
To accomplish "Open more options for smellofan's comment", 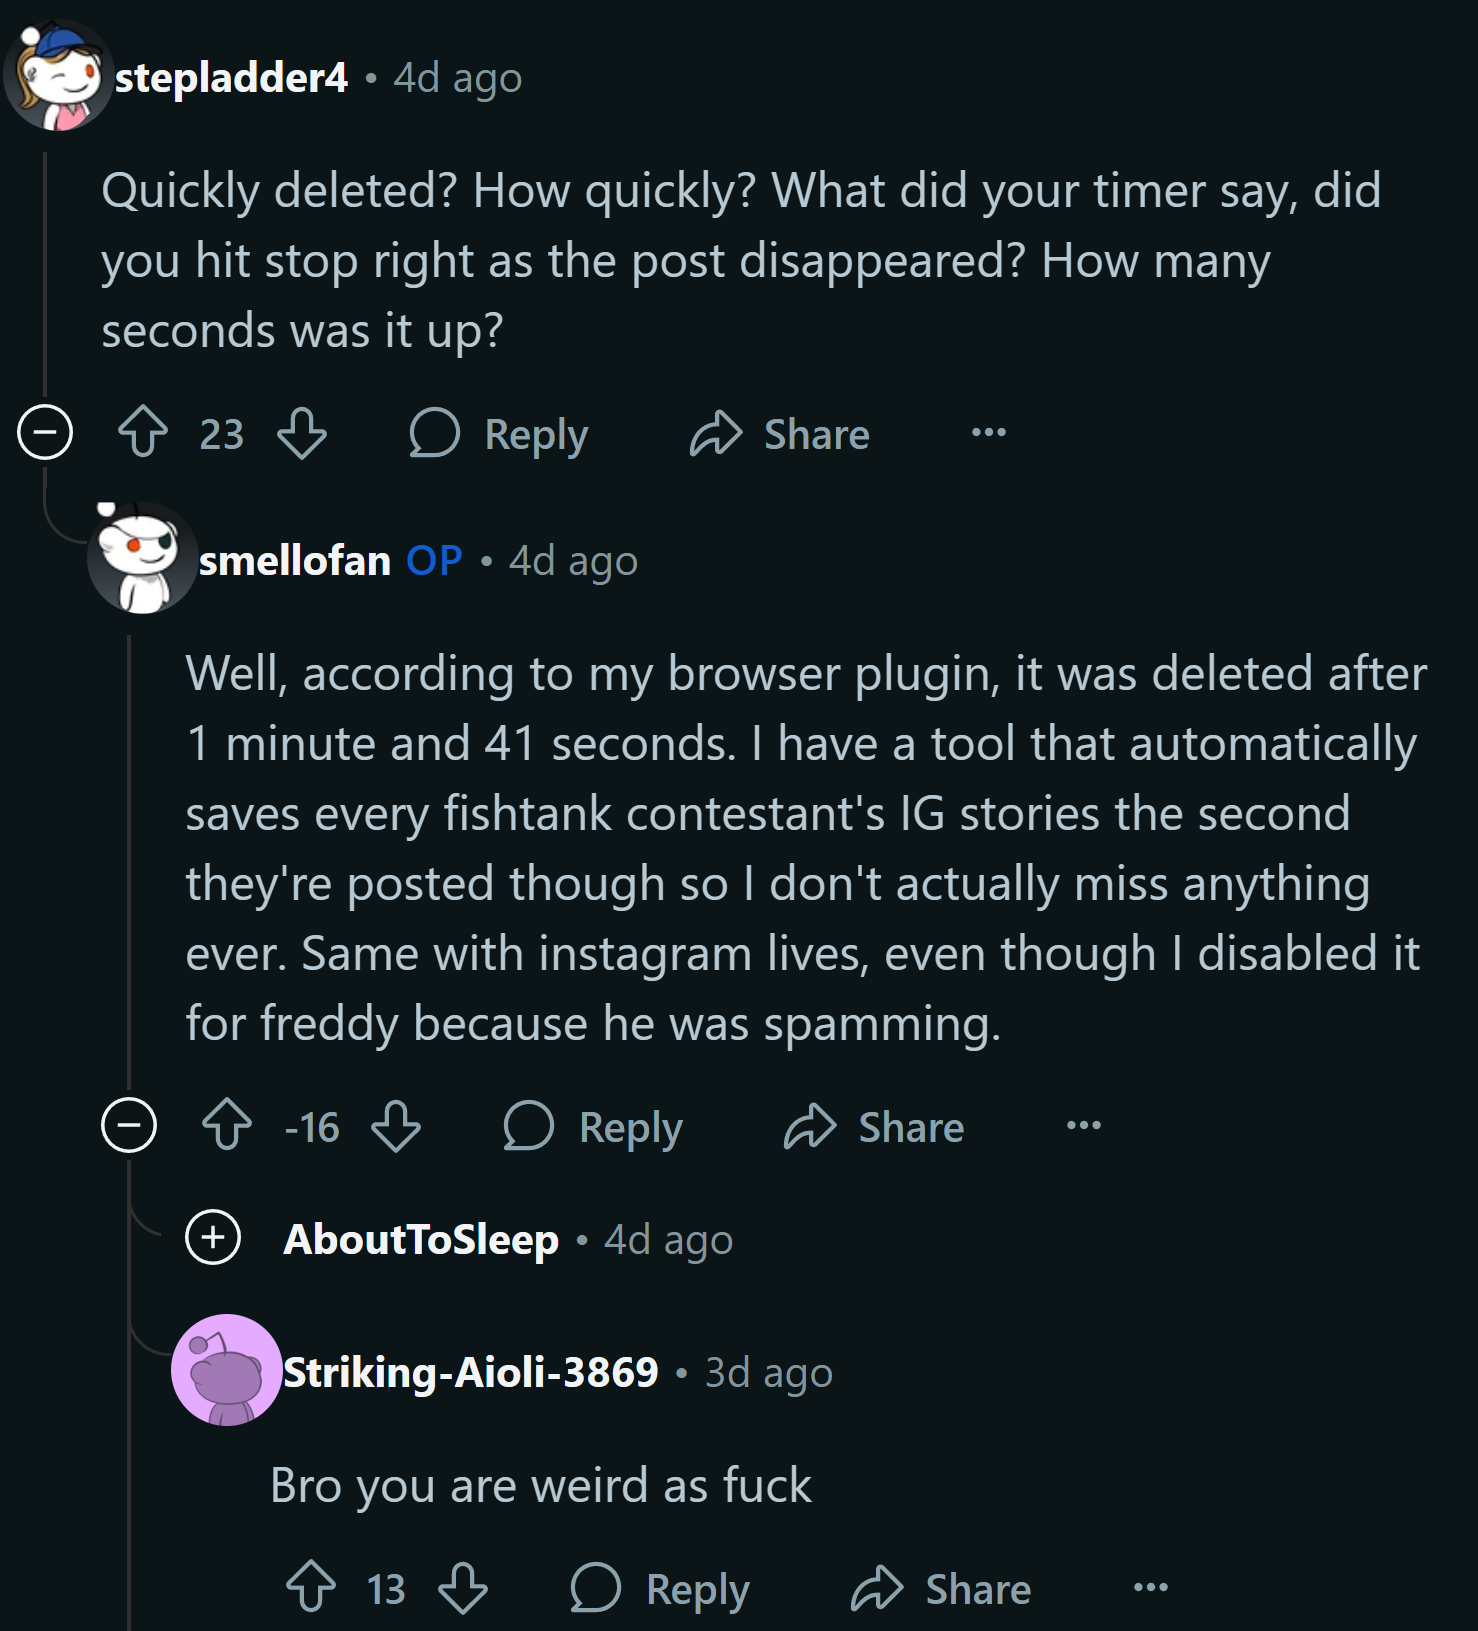I will pos(1083,1126).
